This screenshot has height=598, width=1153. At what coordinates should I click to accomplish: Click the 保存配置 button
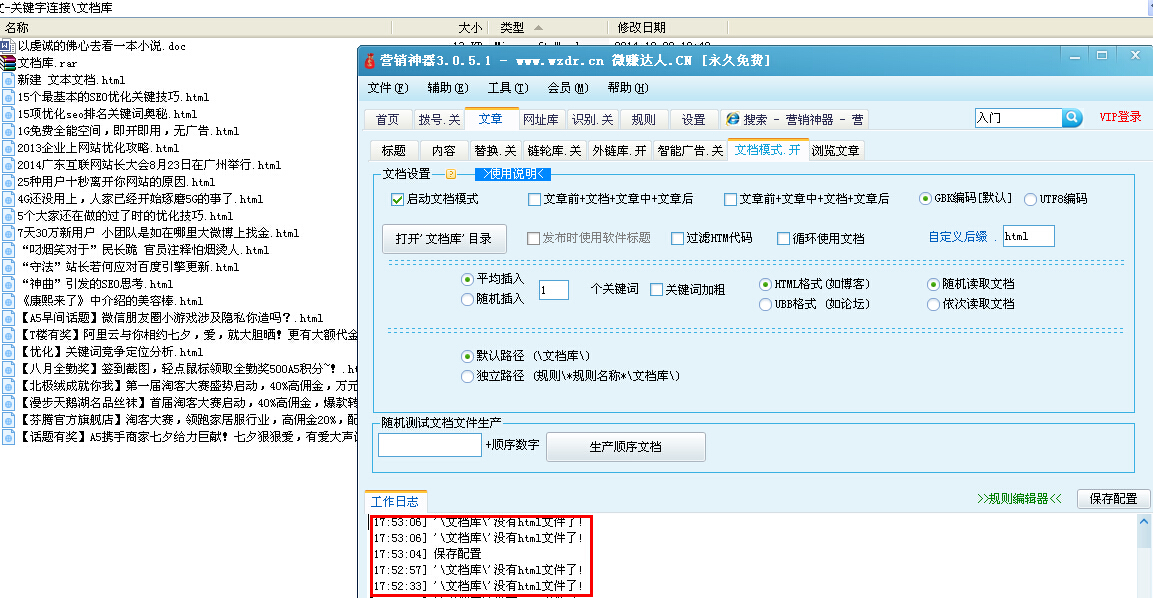click(1112, 498)
